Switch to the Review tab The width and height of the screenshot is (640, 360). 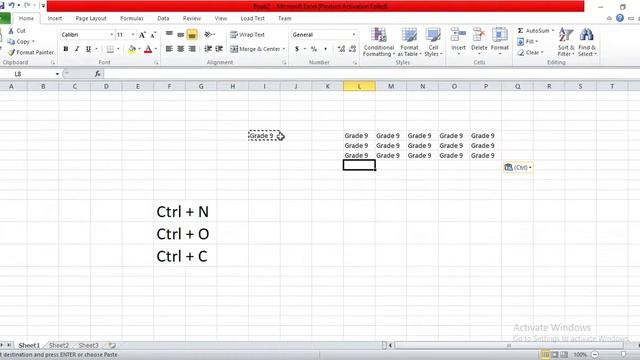coord(191,18)
